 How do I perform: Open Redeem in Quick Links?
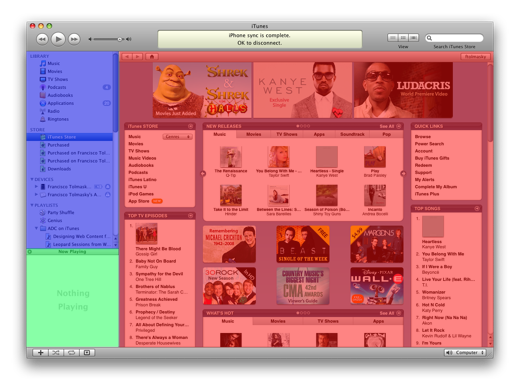(423, 165)
